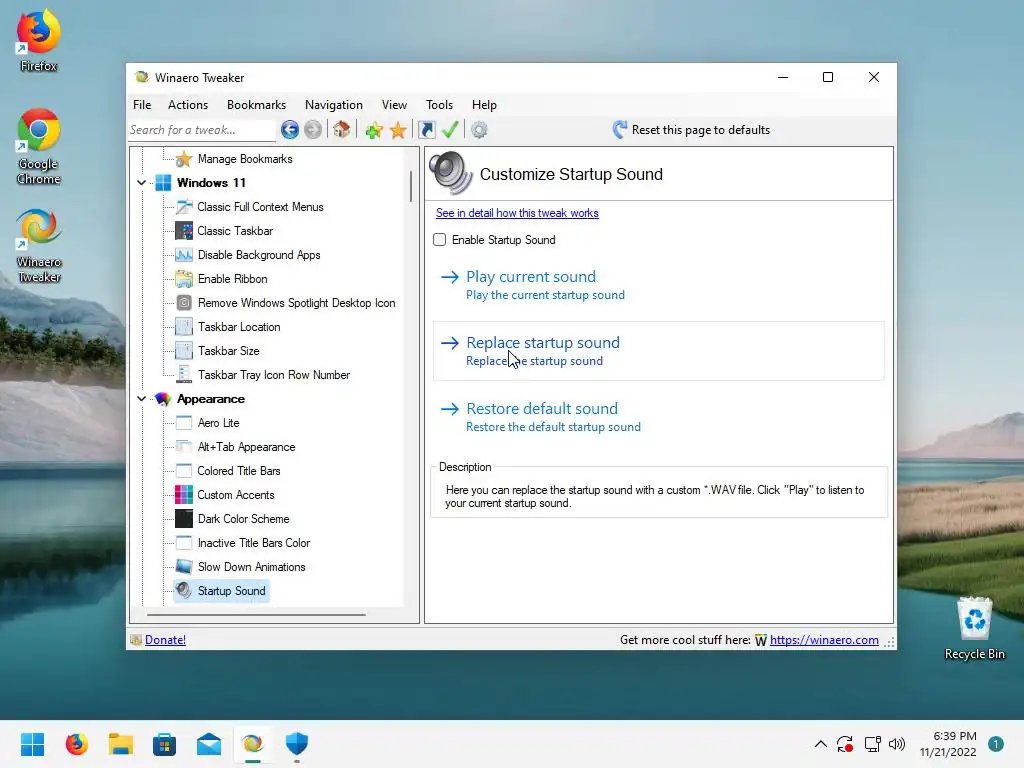1024x768 pixels.
Task: Open the Tools menu
Action: 440,104
